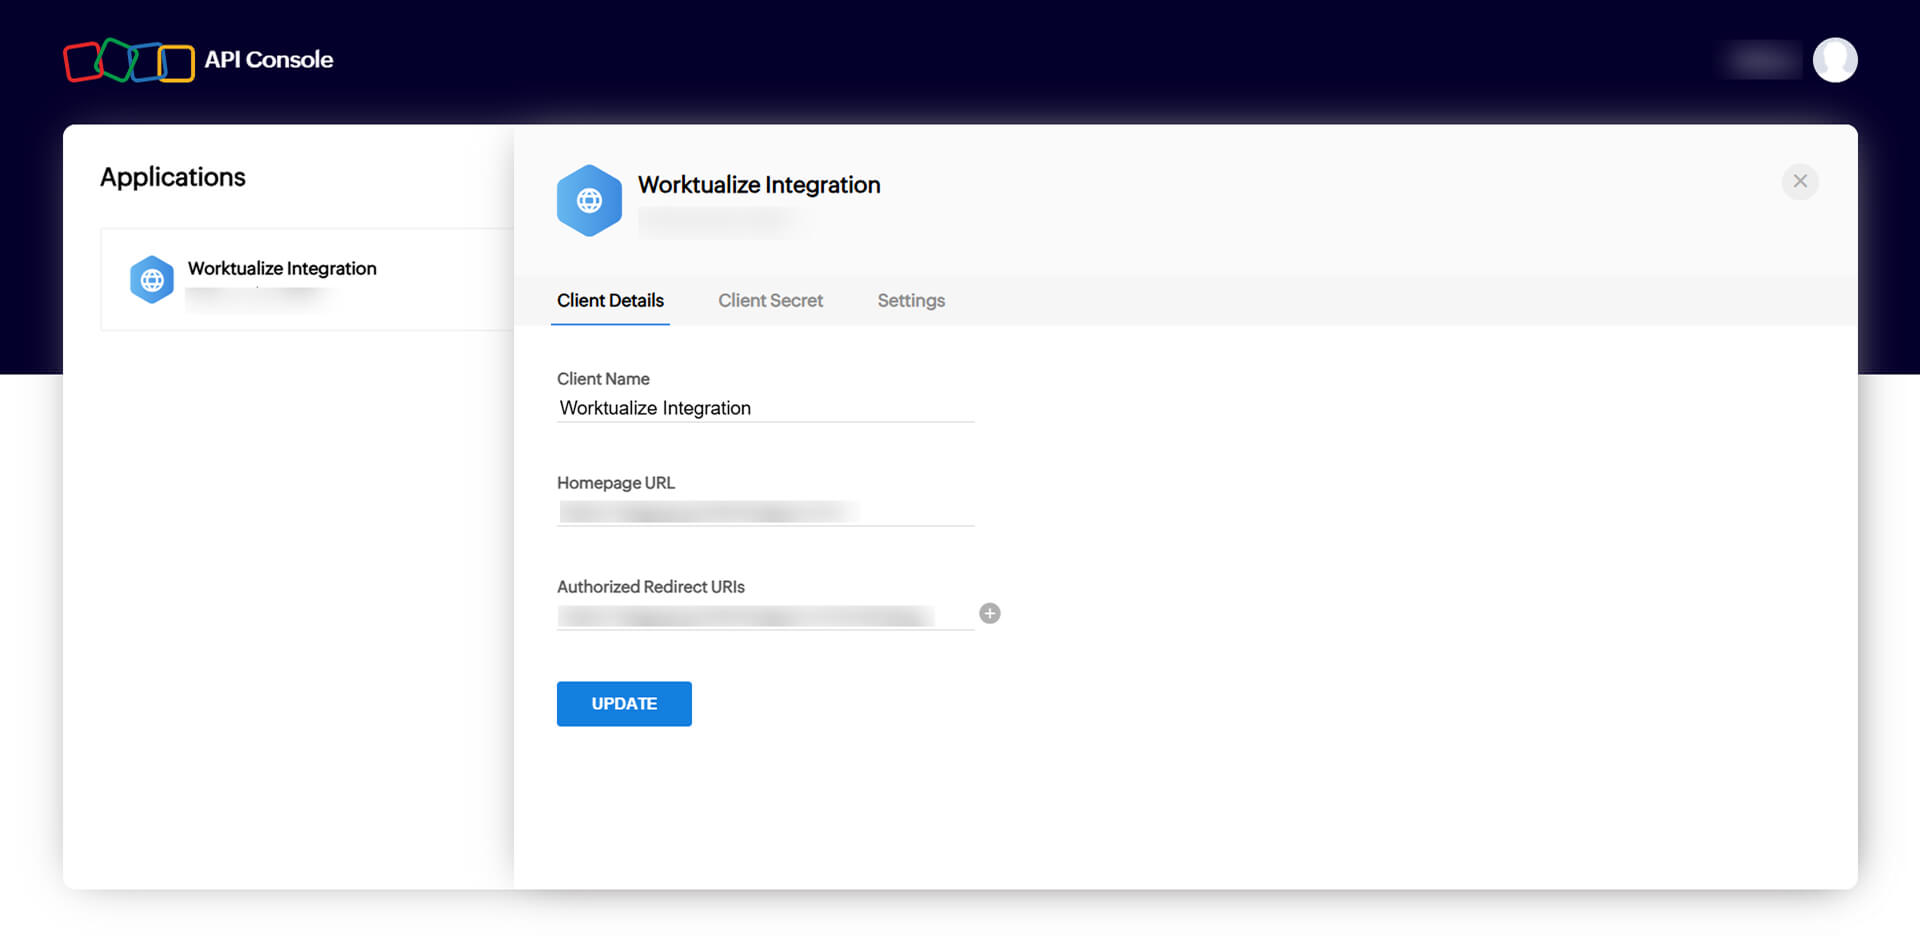
Task: Dismiss the detail panel via the X icon
Action: click(x=1800, y=182)
